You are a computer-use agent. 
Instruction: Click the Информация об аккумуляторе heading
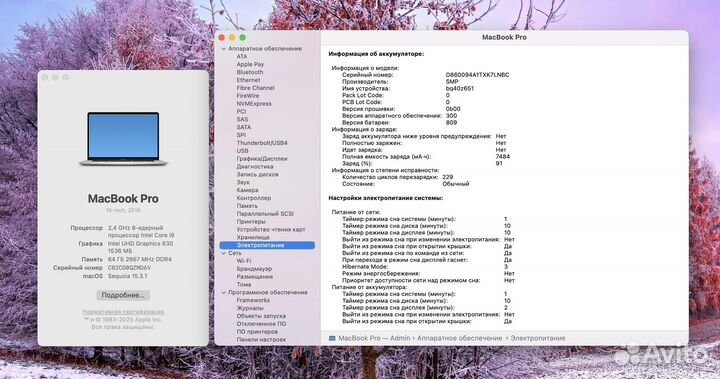376,54
